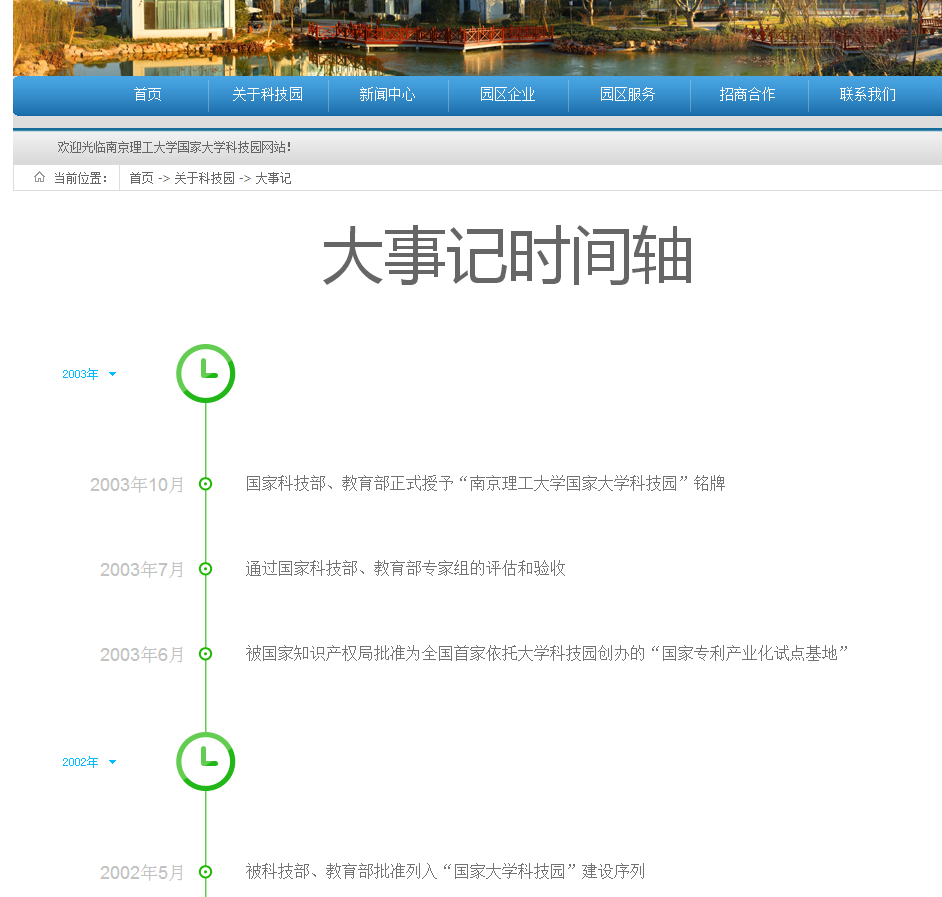Screen dimensions: 942x897
Task: Click 大事记 in the breadcrumb
Action: point(273,178)
